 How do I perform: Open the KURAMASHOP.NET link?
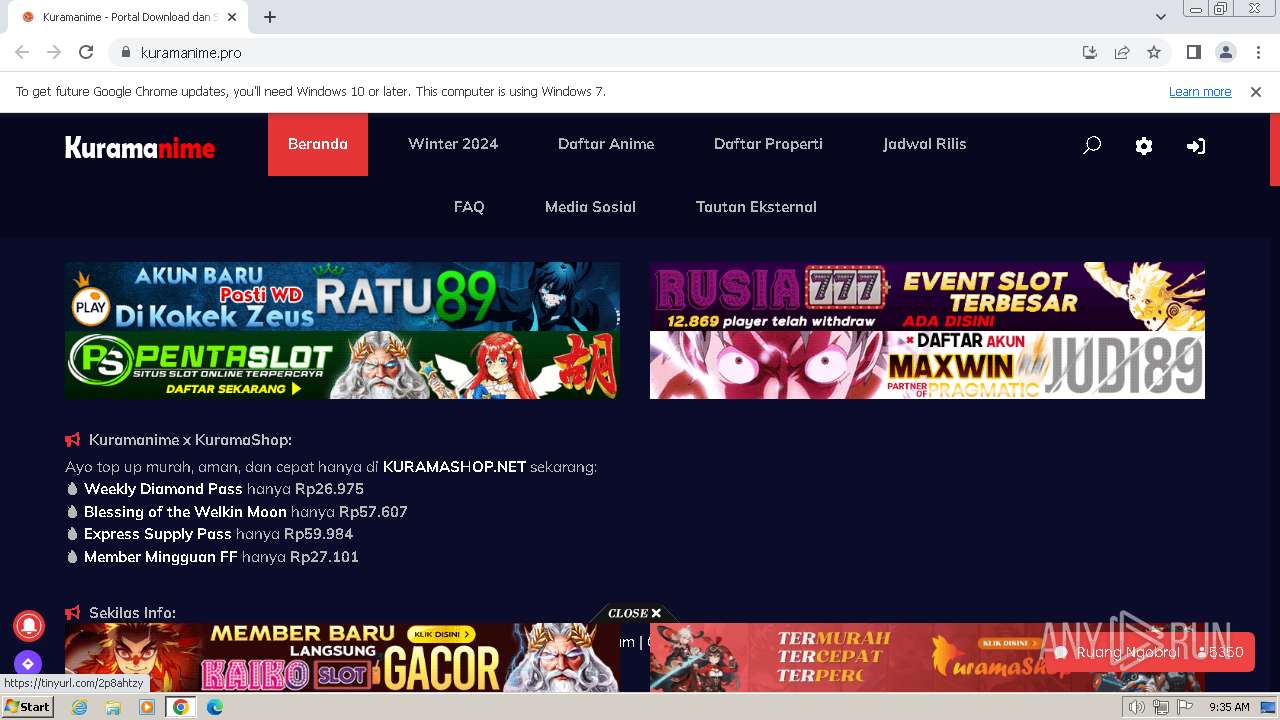pyautogui.click(x=454, y=467)
